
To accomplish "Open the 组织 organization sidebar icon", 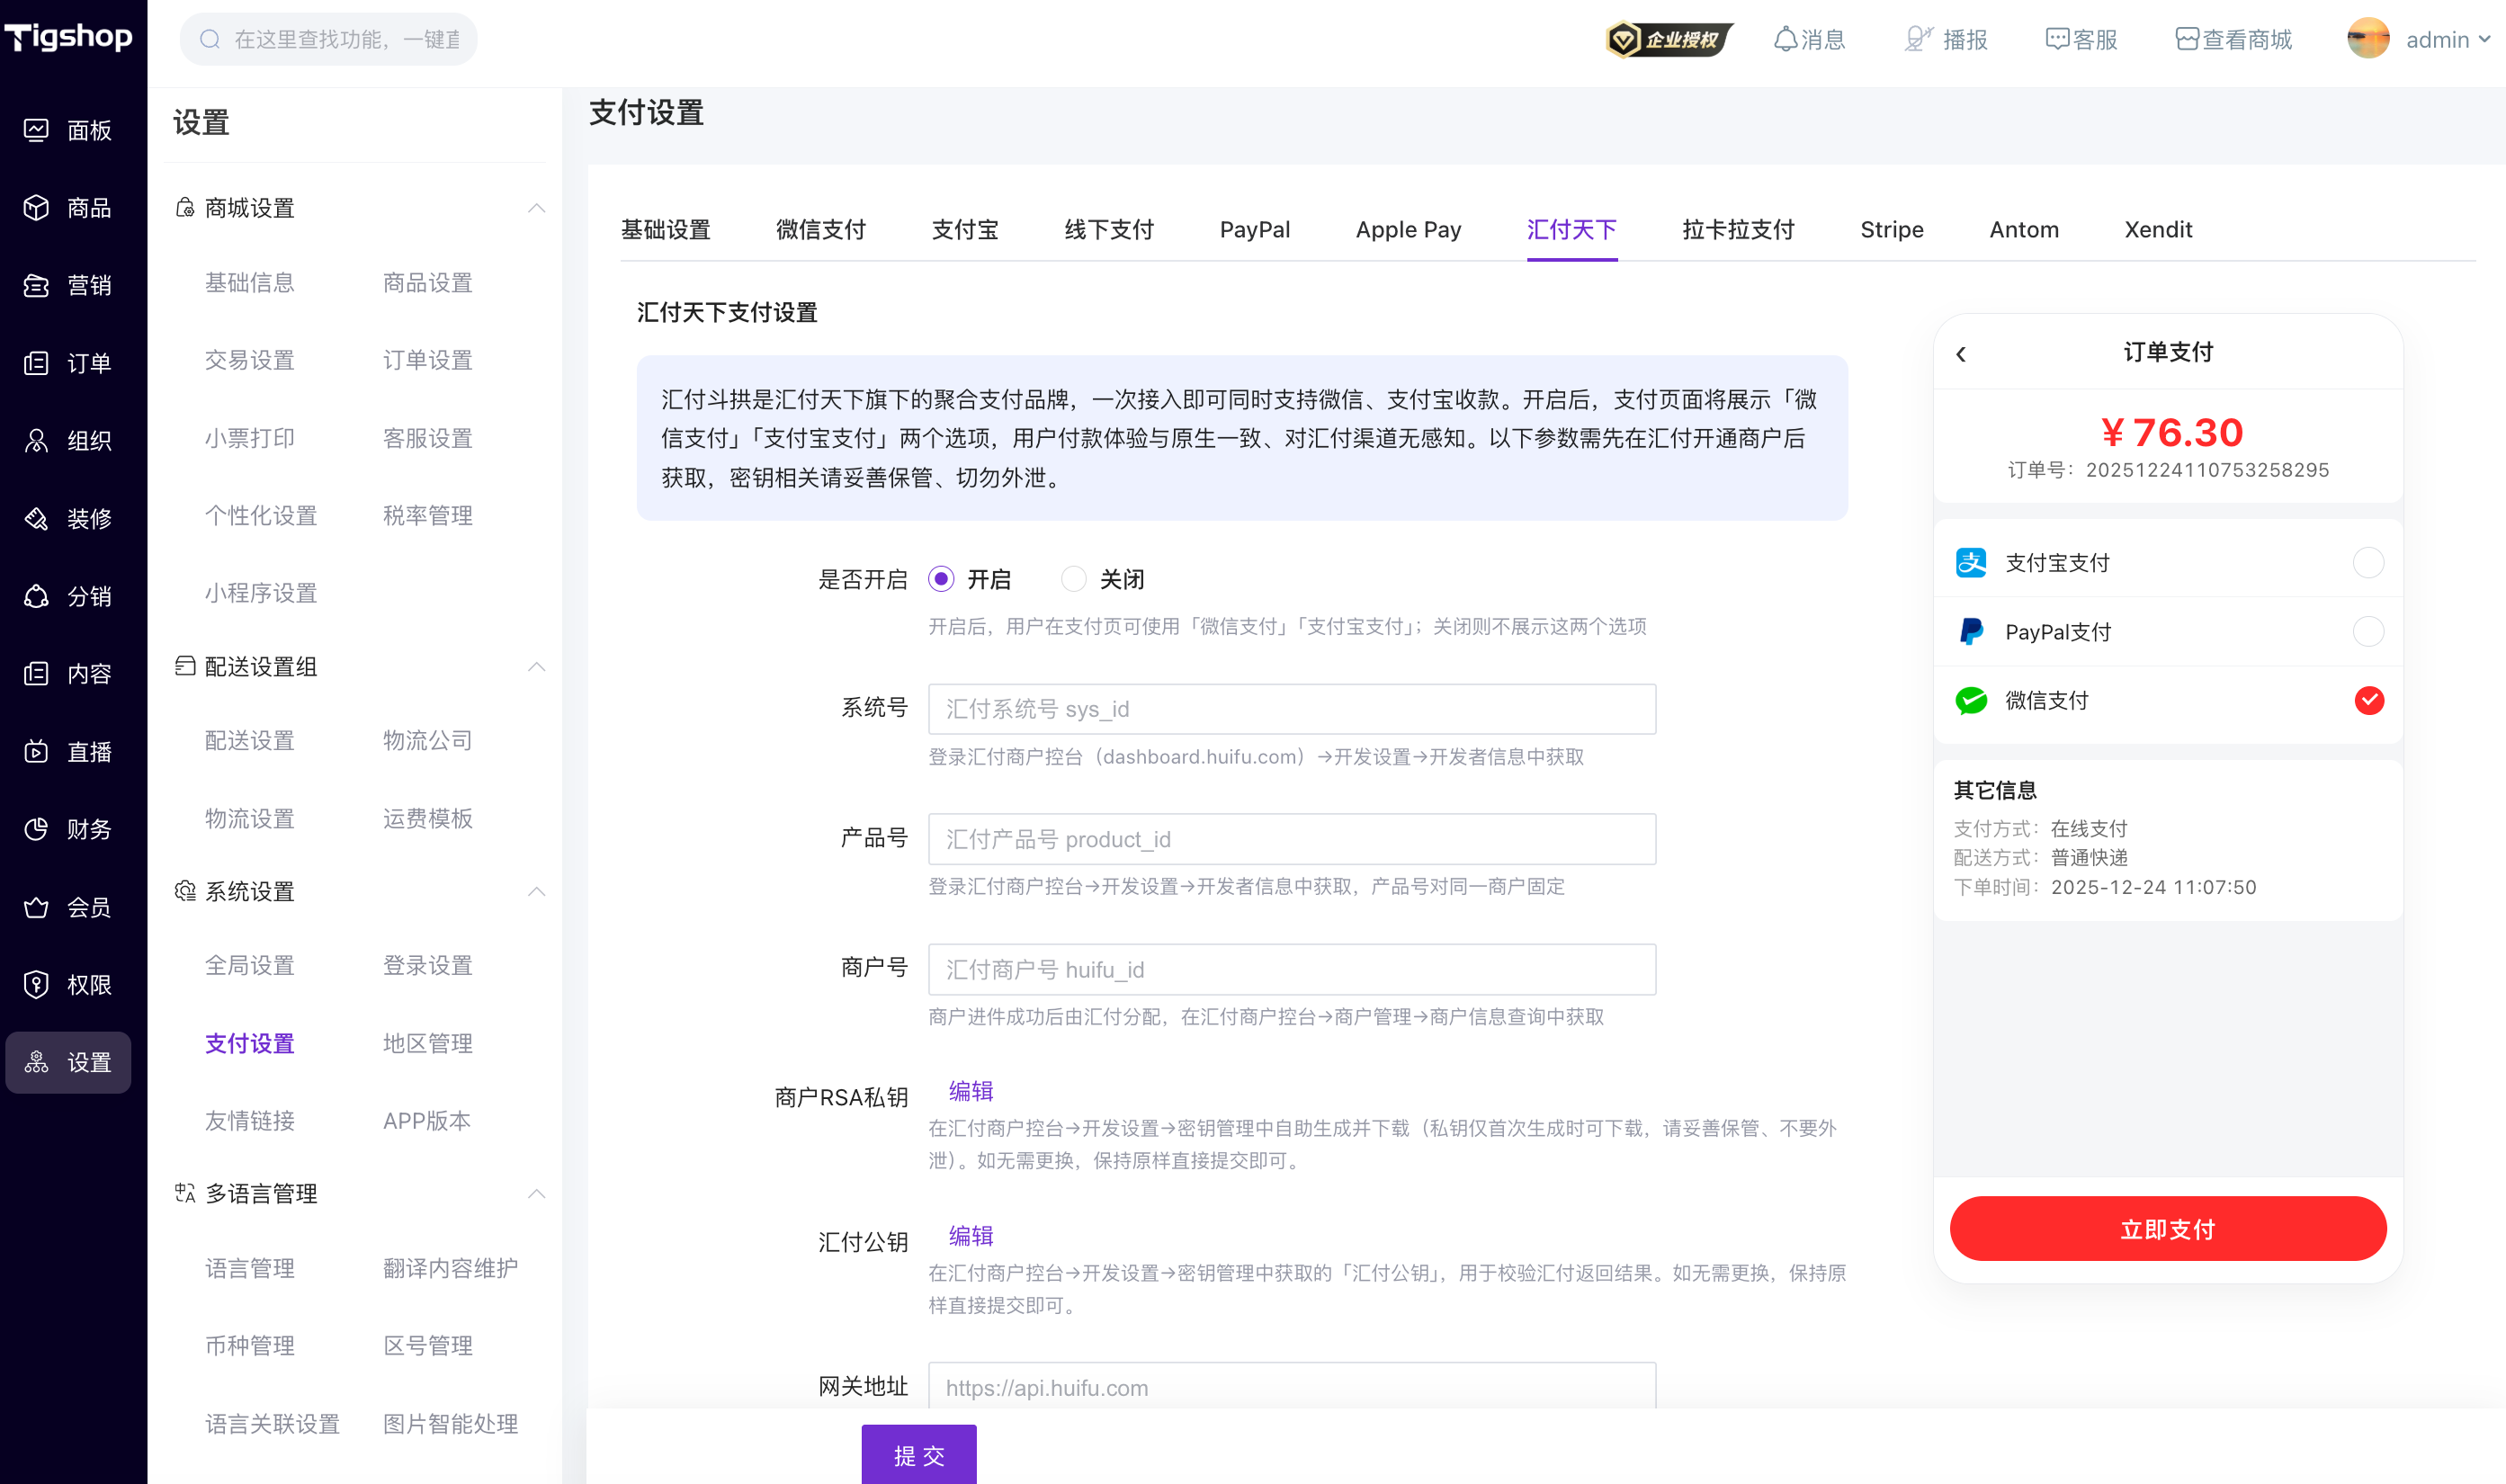I will [36, 441].
